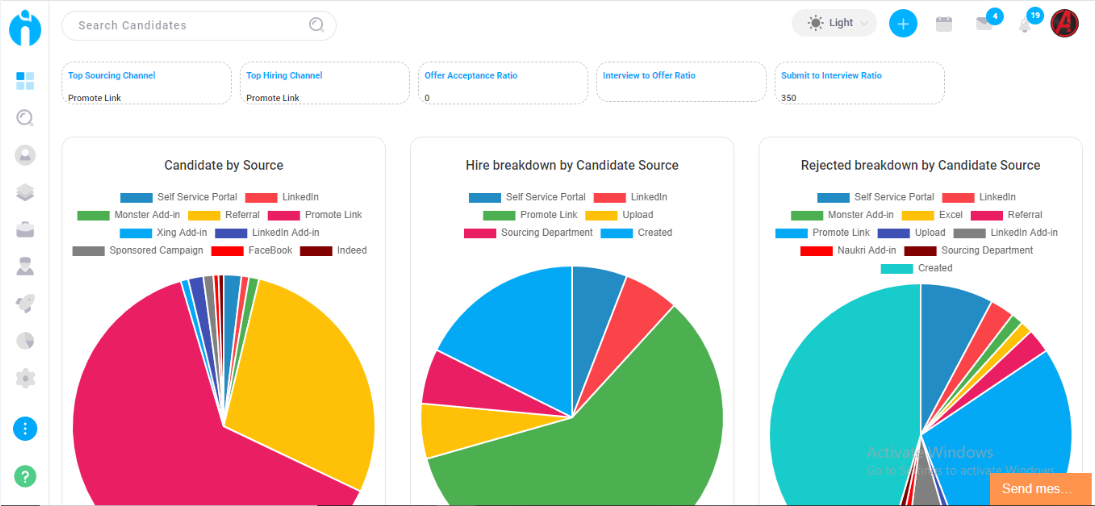The height and width of the screenshot is (506, 1095).
Task: Open the layers stack icon in sidebar
Action: click(x=25, y=193)
